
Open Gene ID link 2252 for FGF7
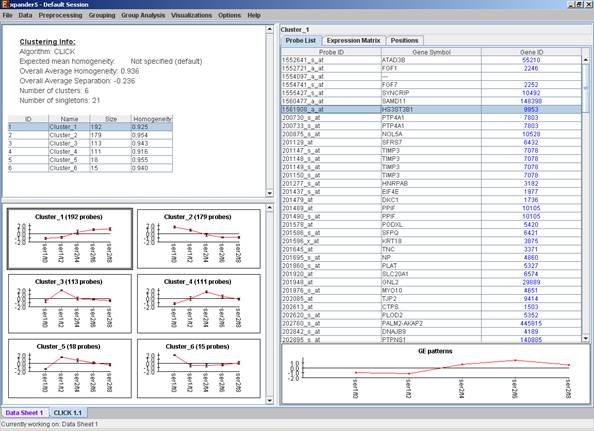click(x=531, y=85)
